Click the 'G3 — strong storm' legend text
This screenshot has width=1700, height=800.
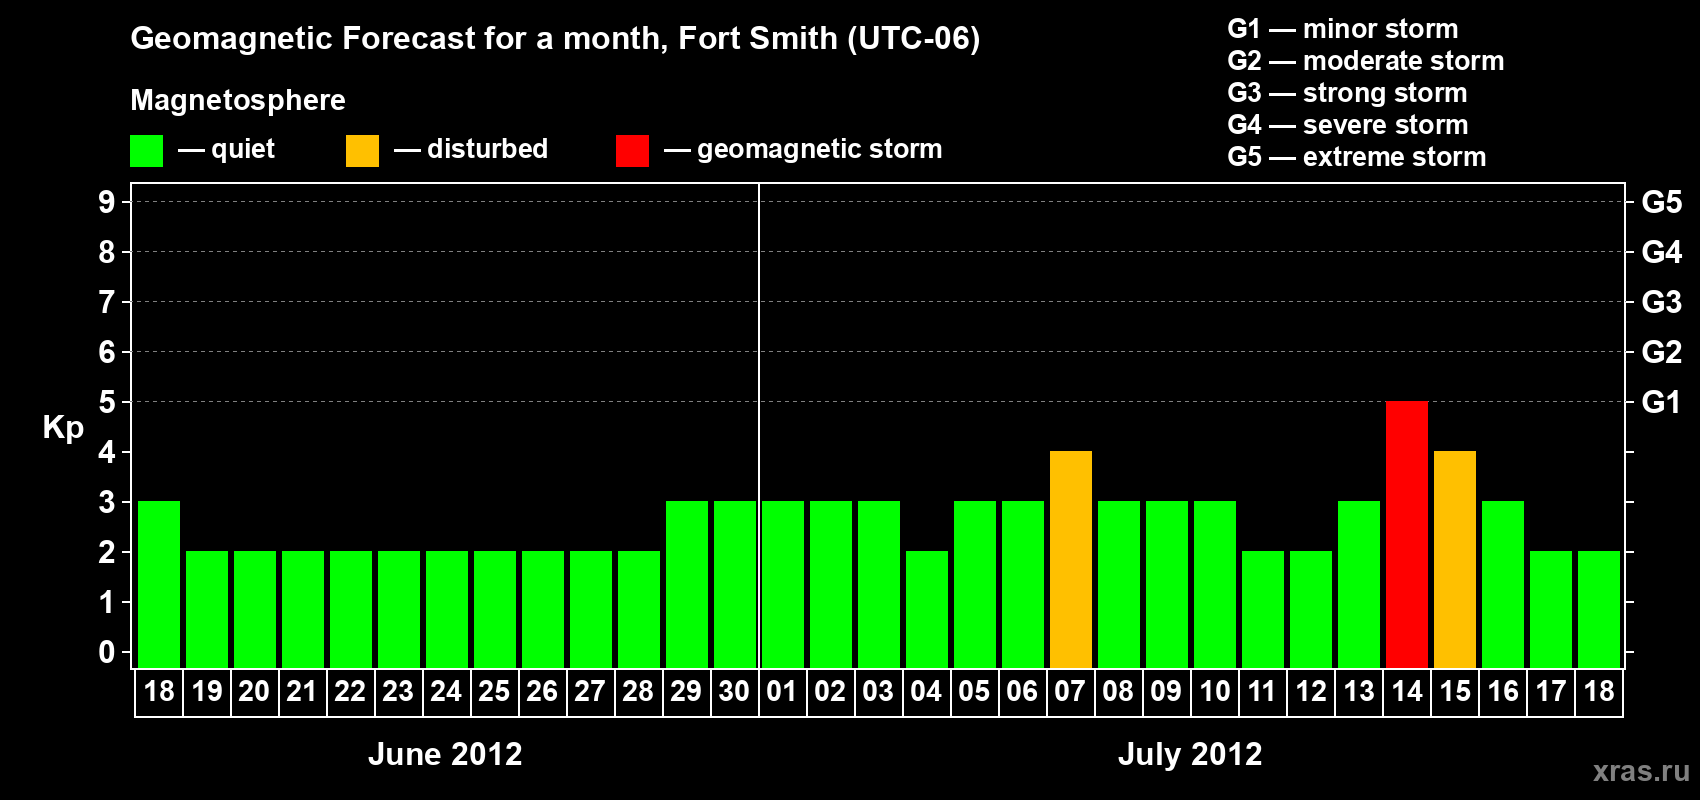click(1348, 93)
